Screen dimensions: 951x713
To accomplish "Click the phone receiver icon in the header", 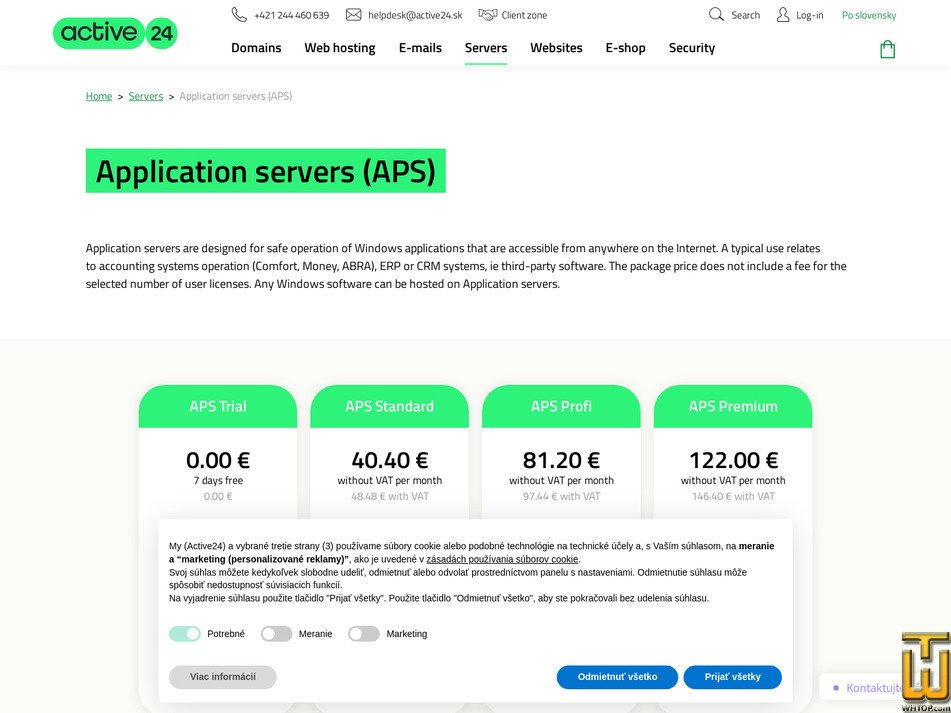I will click(238, 15).
